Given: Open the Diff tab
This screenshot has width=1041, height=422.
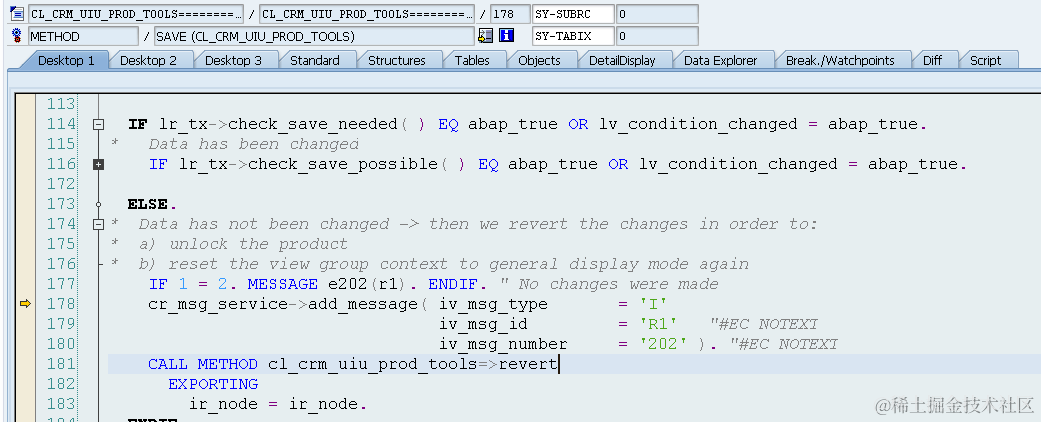Looking at the screenshot, I should point(932,60).
